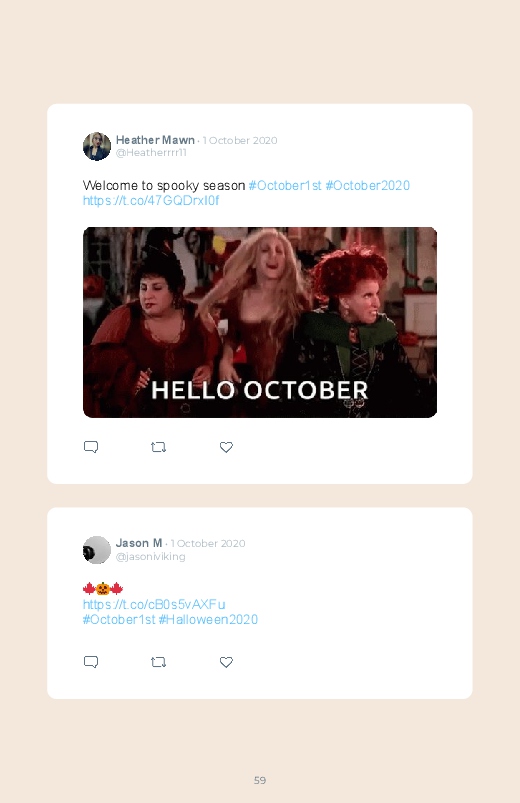Viewport: 520px width, 803px height.
Task: Click the @Heatherrrr11 handle
Action: (x=151, y=153)
